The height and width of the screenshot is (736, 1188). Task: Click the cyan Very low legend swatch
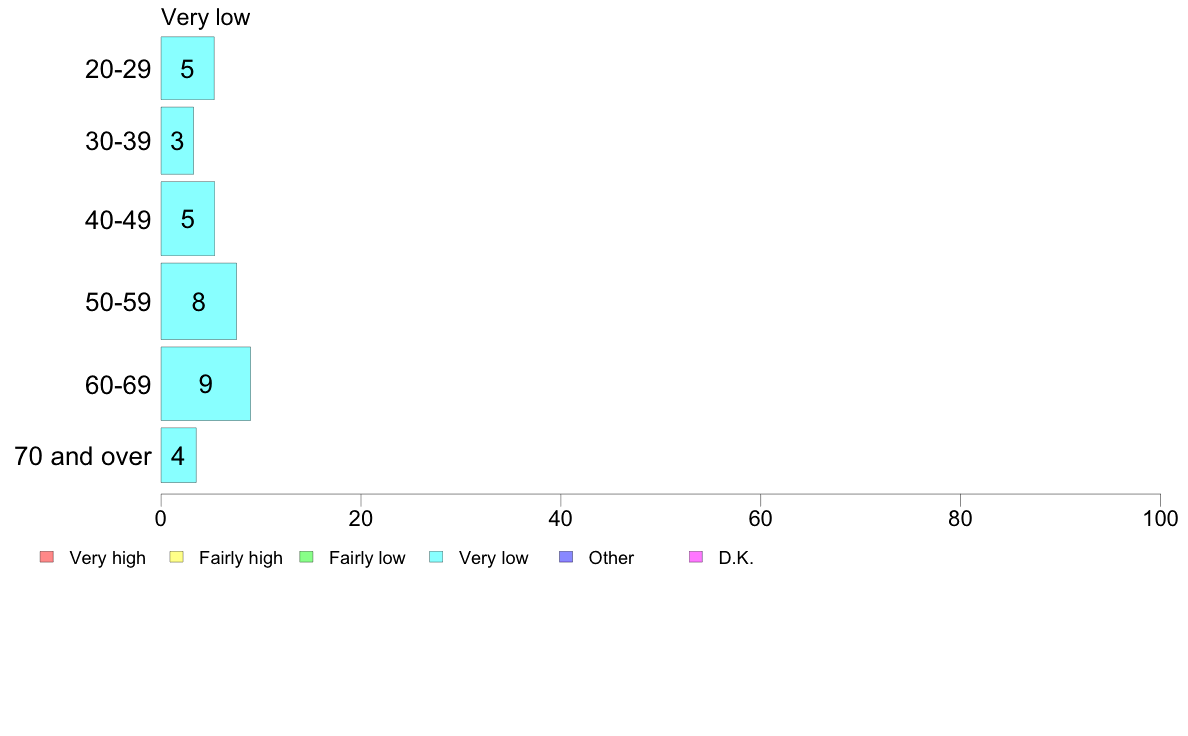click(x=436, y=557)
